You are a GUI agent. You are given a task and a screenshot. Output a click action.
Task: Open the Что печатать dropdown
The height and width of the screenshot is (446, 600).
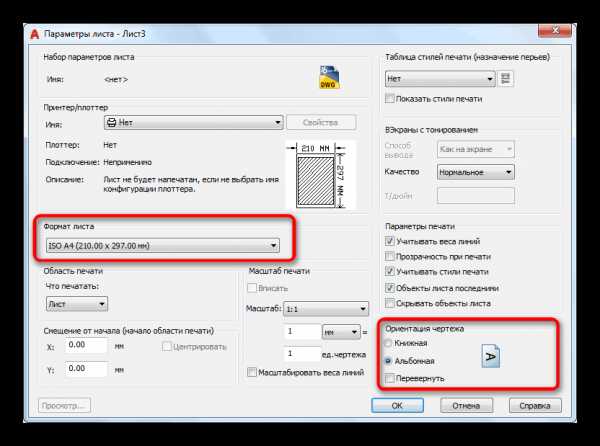click(x=77, y=304)
